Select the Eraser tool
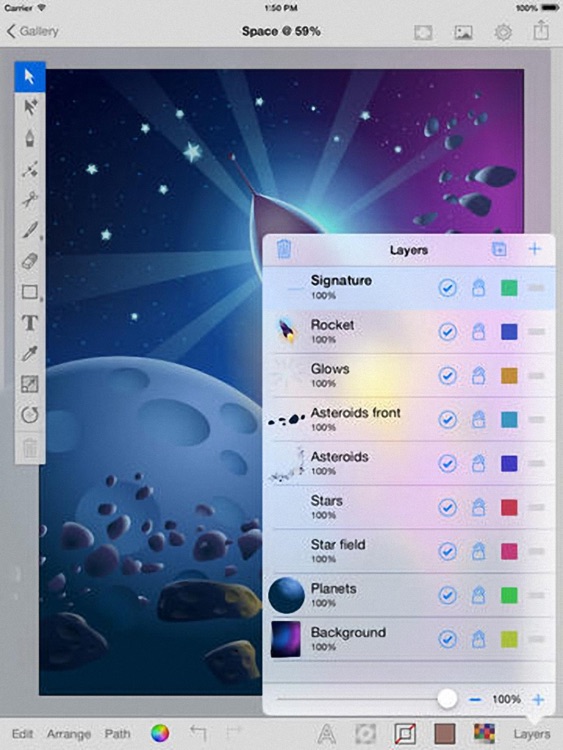The width and height of the screenshot is (563, 750). pyautogui.click(x=30, y=262)
